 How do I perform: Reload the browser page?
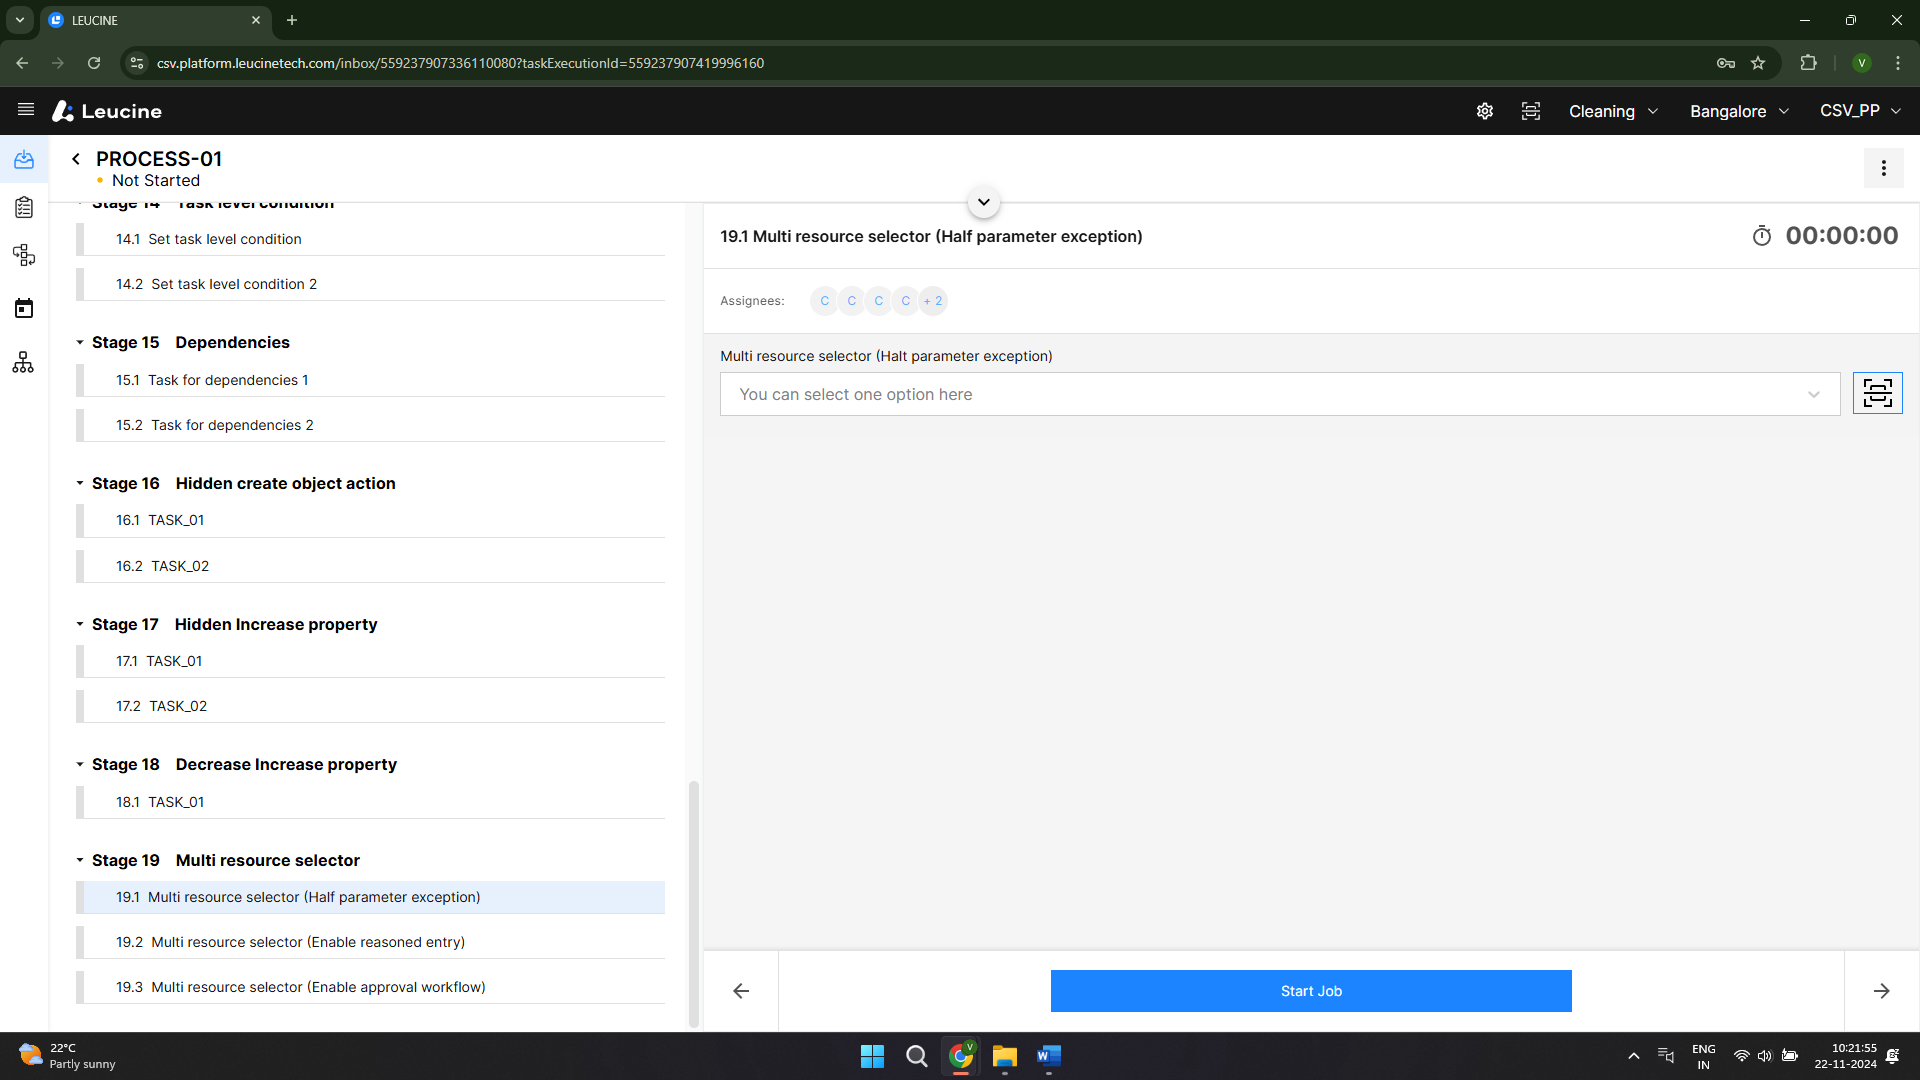(x=94, y=63)
